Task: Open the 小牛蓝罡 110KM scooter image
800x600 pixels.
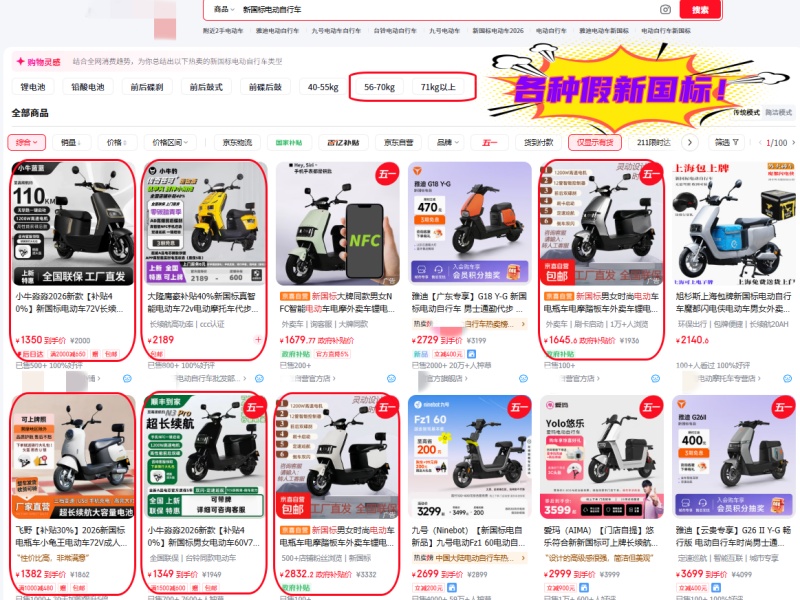Action: [x=73, y=224]
